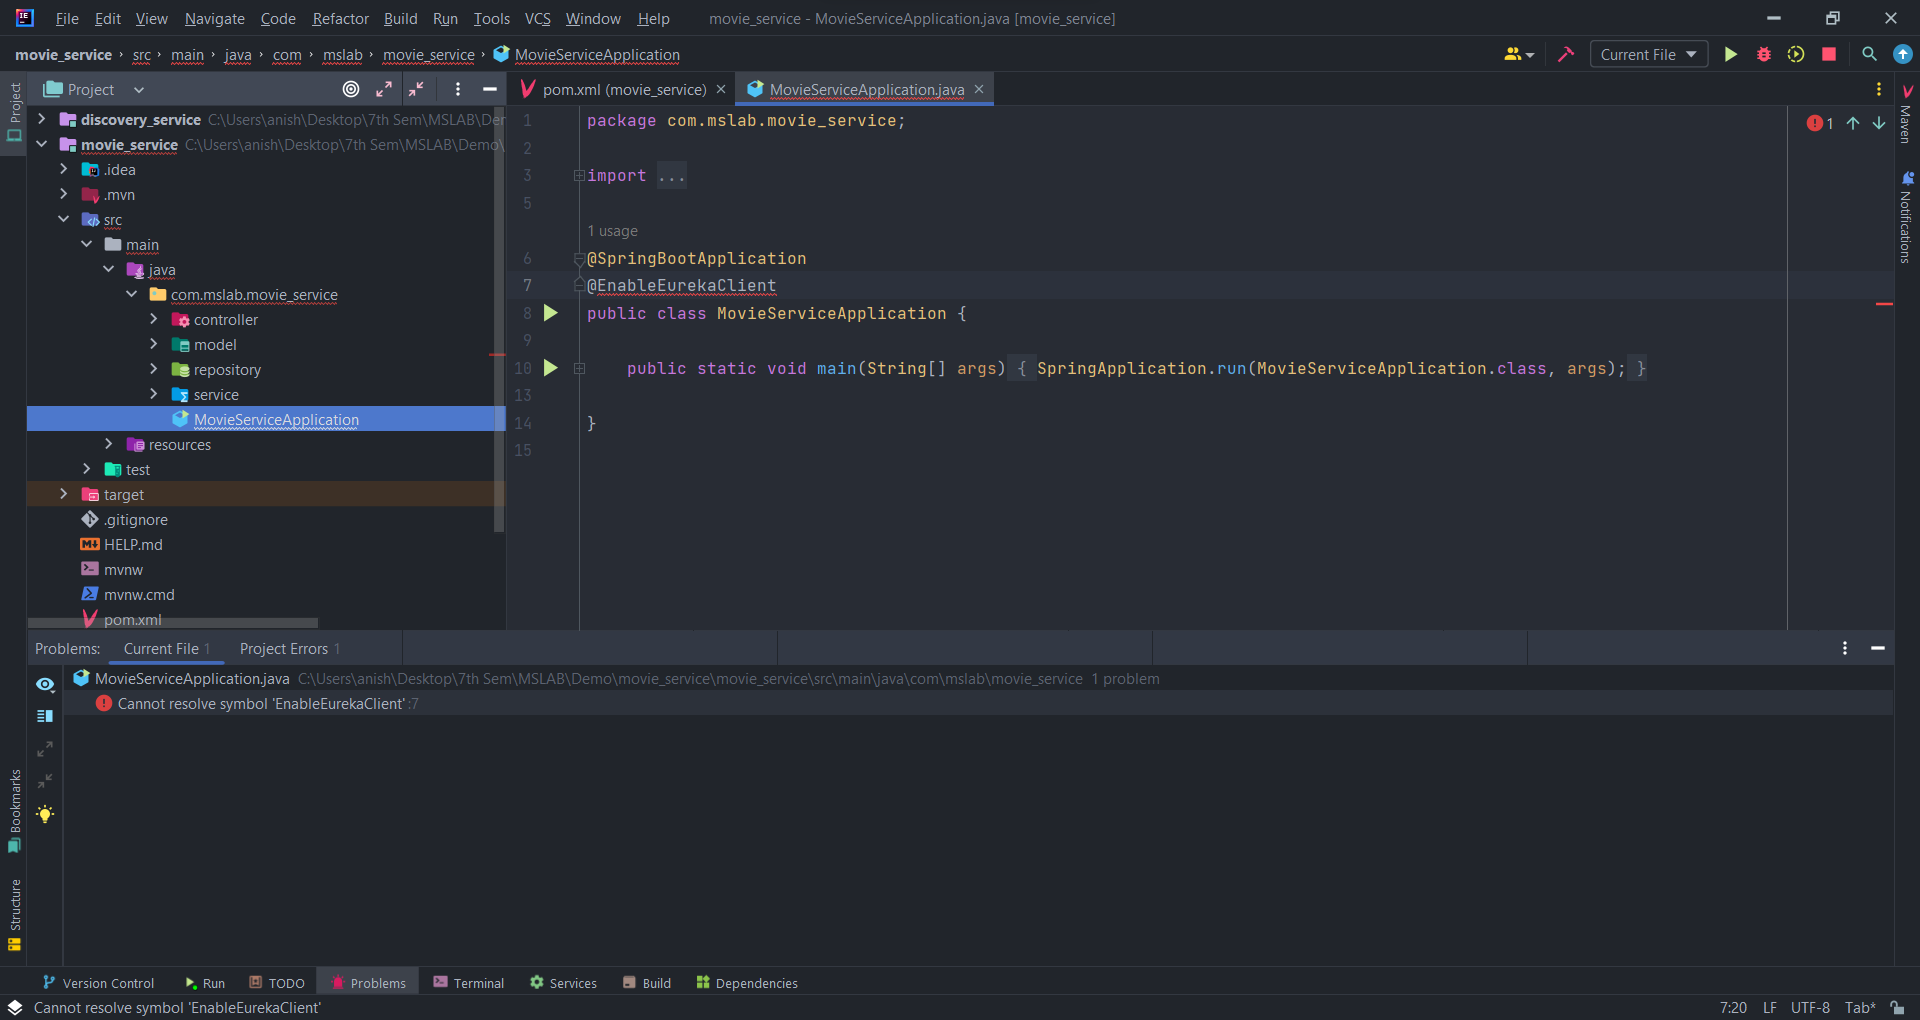
Task: Switch to the pom.xml (movie_service) tab
Action: 623,90
